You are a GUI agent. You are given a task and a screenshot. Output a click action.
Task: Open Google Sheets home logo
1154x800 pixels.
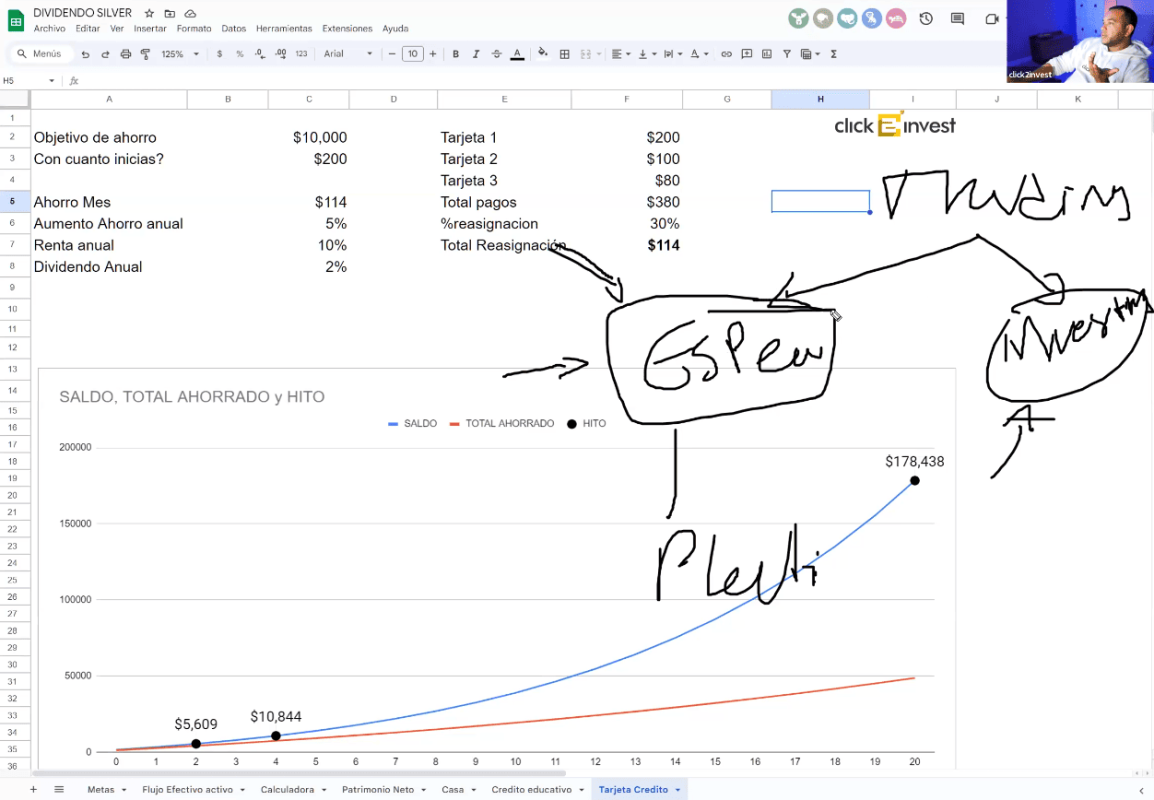coord(15,21)
